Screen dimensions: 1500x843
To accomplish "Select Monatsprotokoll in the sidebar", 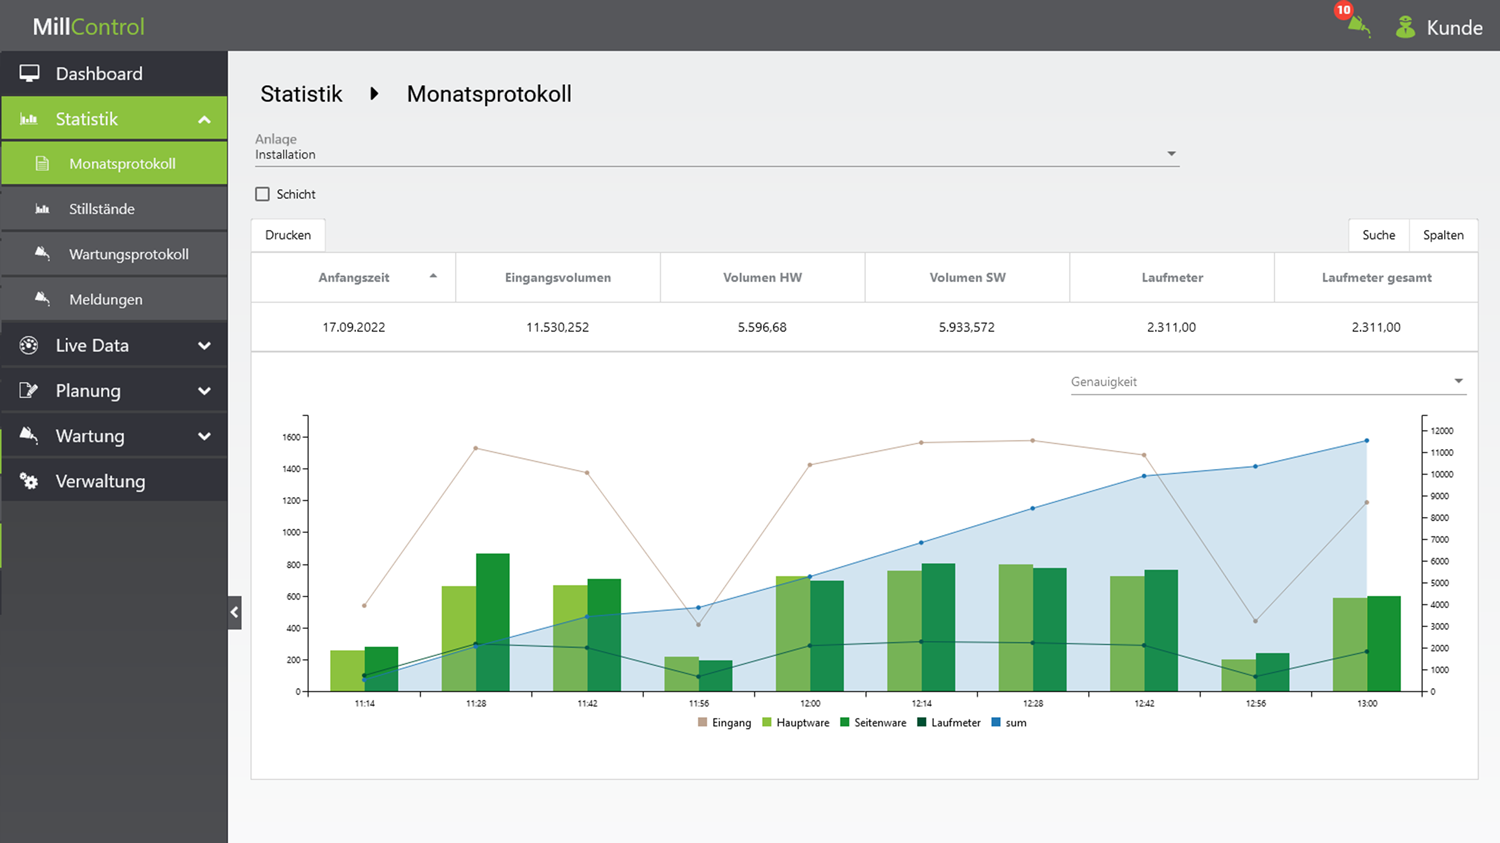I will pos(122,163).
